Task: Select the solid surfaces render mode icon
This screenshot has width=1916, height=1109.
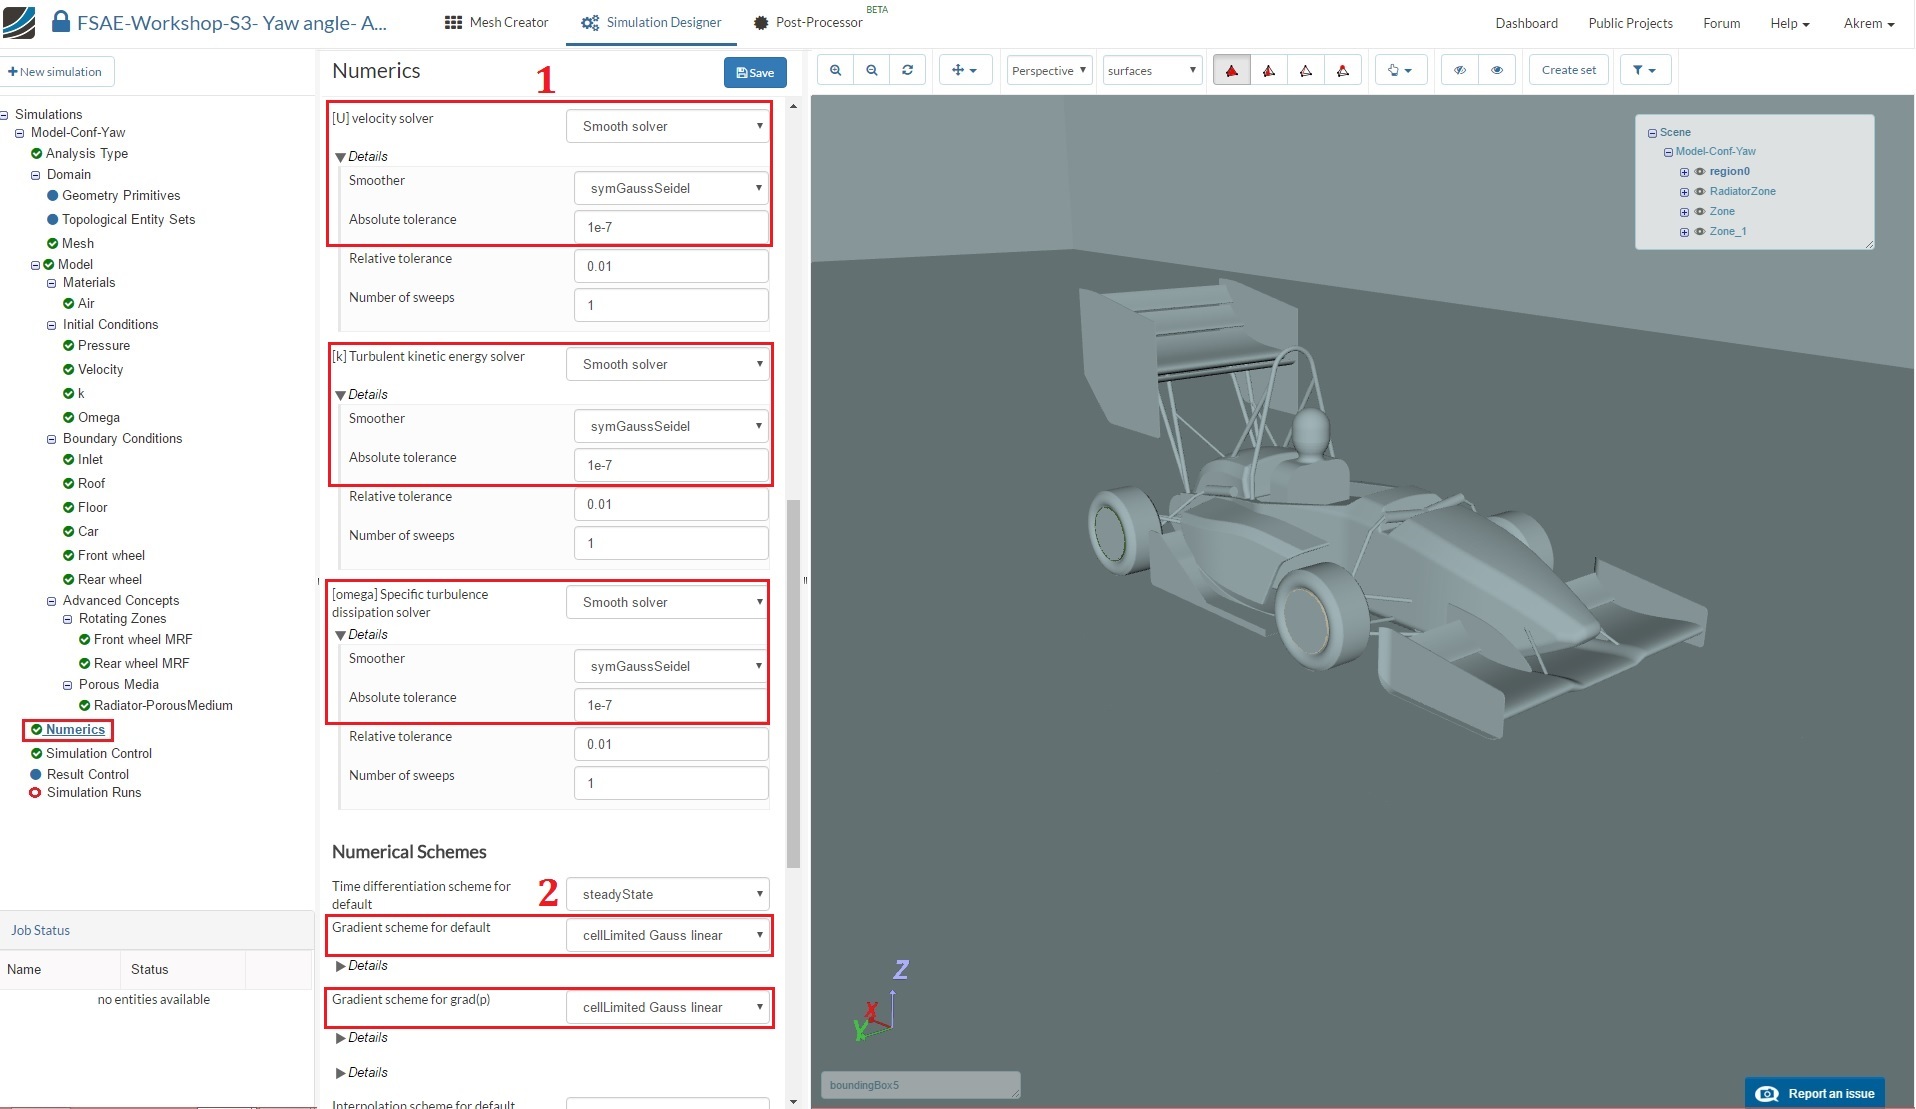Action: coord(1231,70)
